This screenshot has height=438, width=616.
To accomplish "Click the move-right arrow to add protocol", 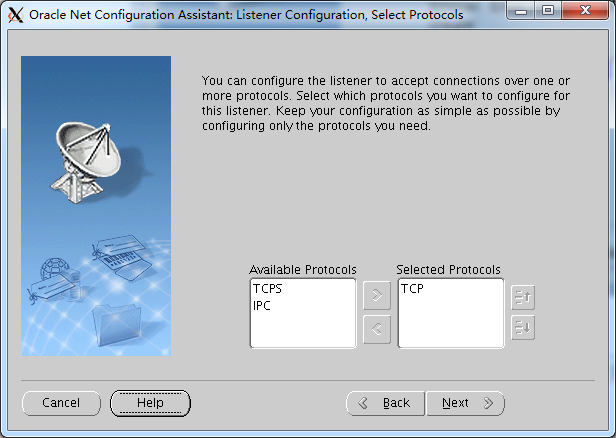I will pyautogui.click(x=377, y=295).
